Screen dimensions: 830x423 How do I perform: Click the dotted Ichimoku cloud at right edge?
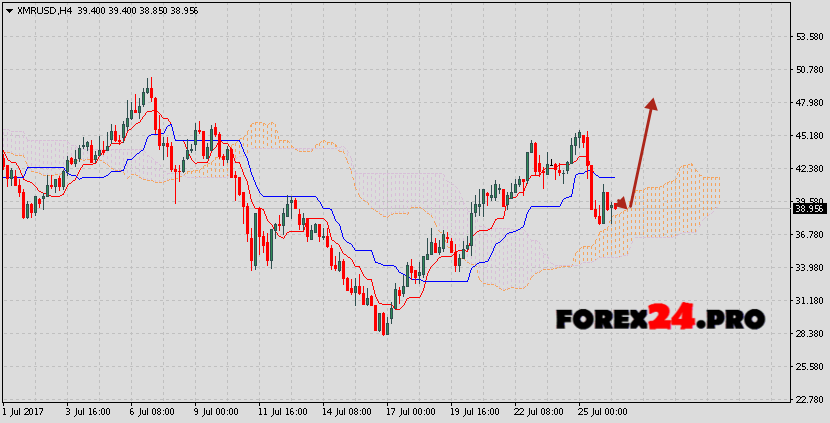(x=705, y=200)
